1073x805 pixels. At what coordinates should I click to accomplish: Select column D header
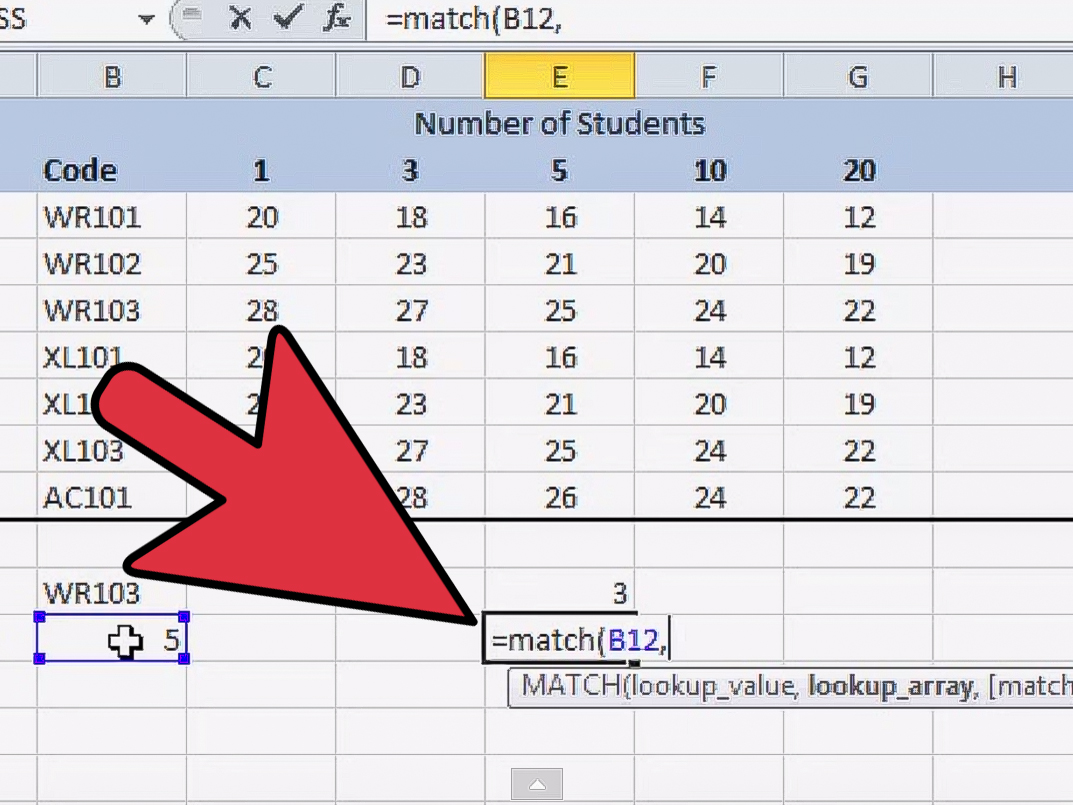(411, 77)
